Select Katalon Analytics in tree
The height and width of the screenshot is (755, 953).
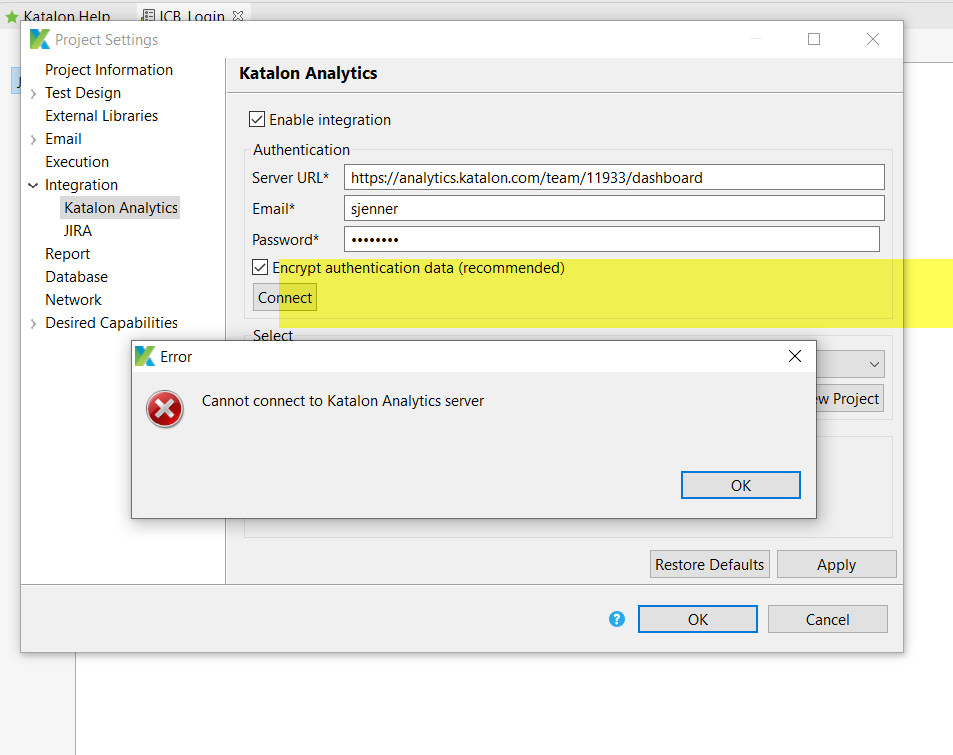tap(120, 208)
